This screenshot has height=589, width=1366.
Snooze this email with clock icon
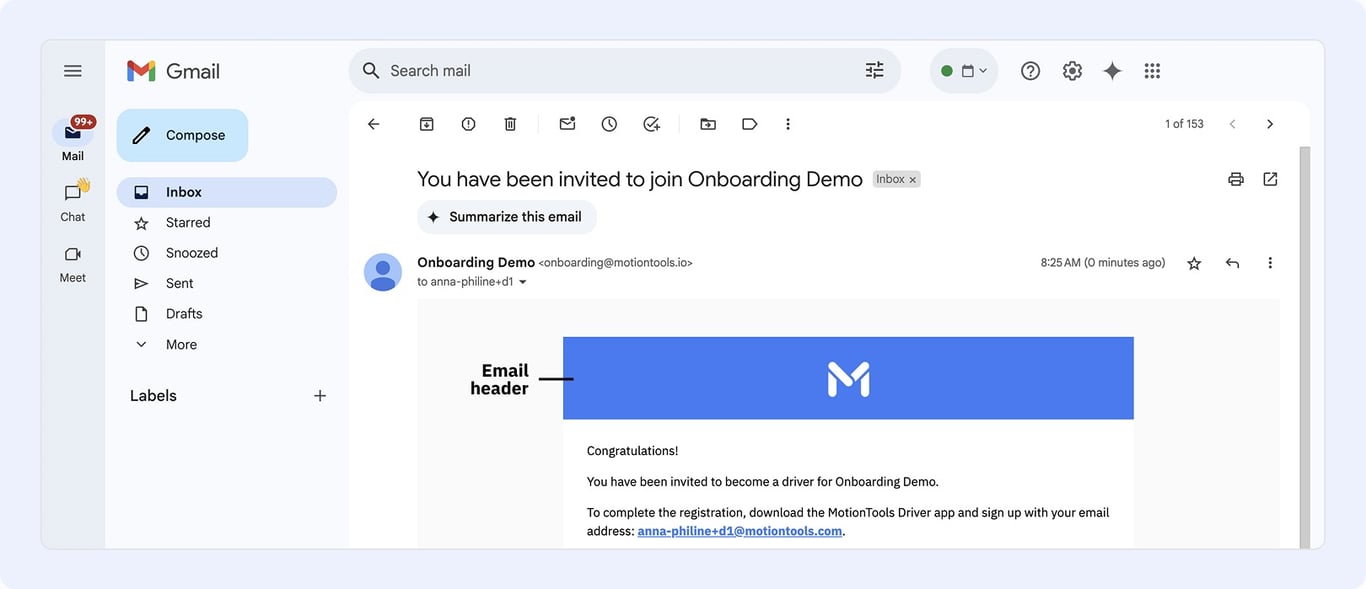(609, 124)
